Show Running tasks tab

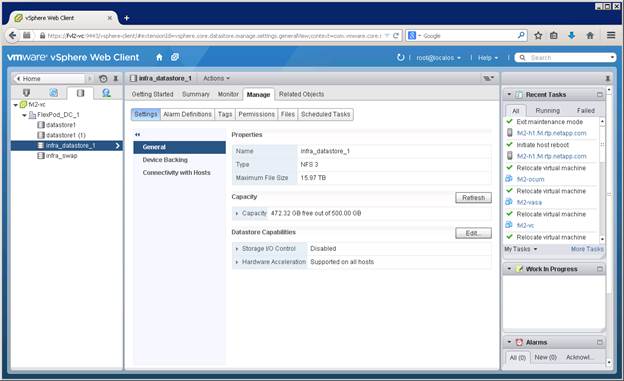pyautogui.click(x=548, y=111)
